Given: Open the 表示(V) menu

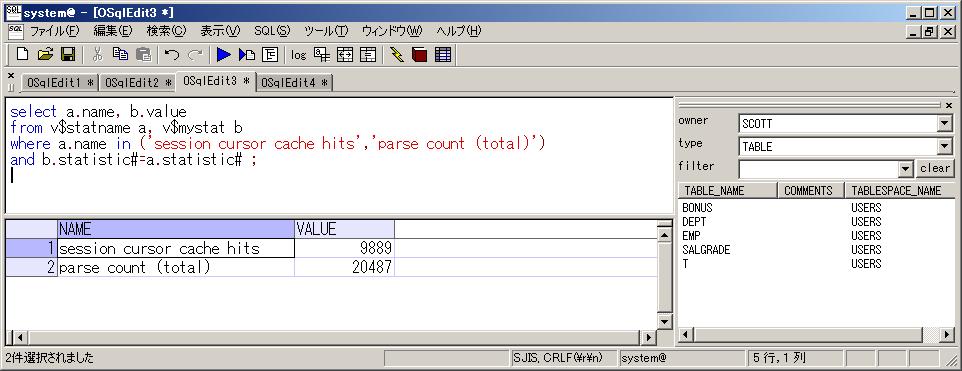Looking at the screenshot, I should (x=220, y=31).
